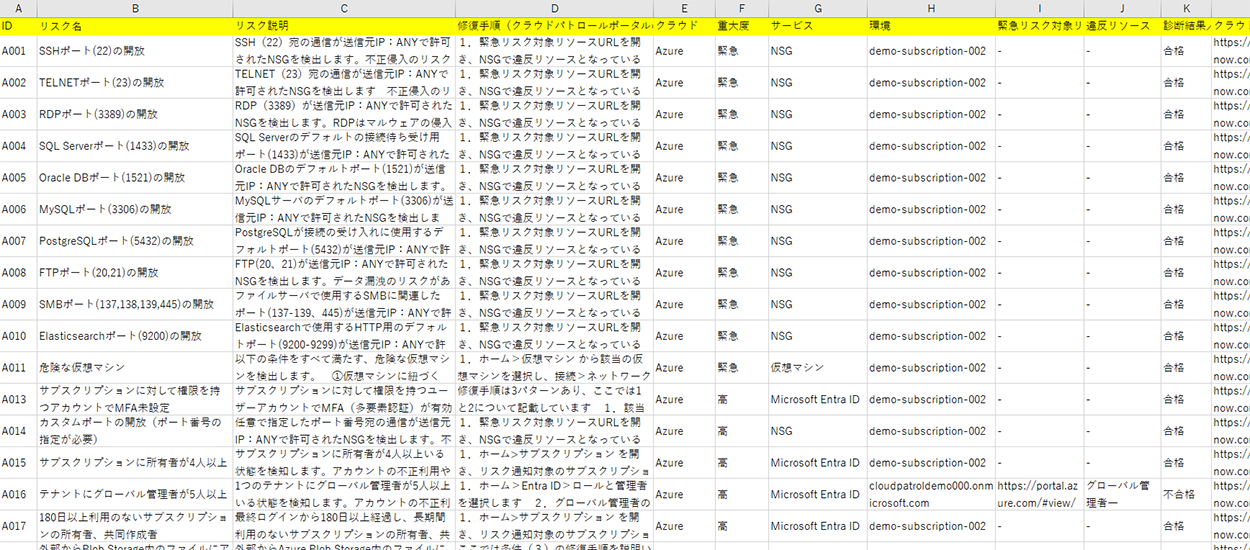Select ID cell A011
The height and width of the screenshot is (550, 1250).
point(18,368)
